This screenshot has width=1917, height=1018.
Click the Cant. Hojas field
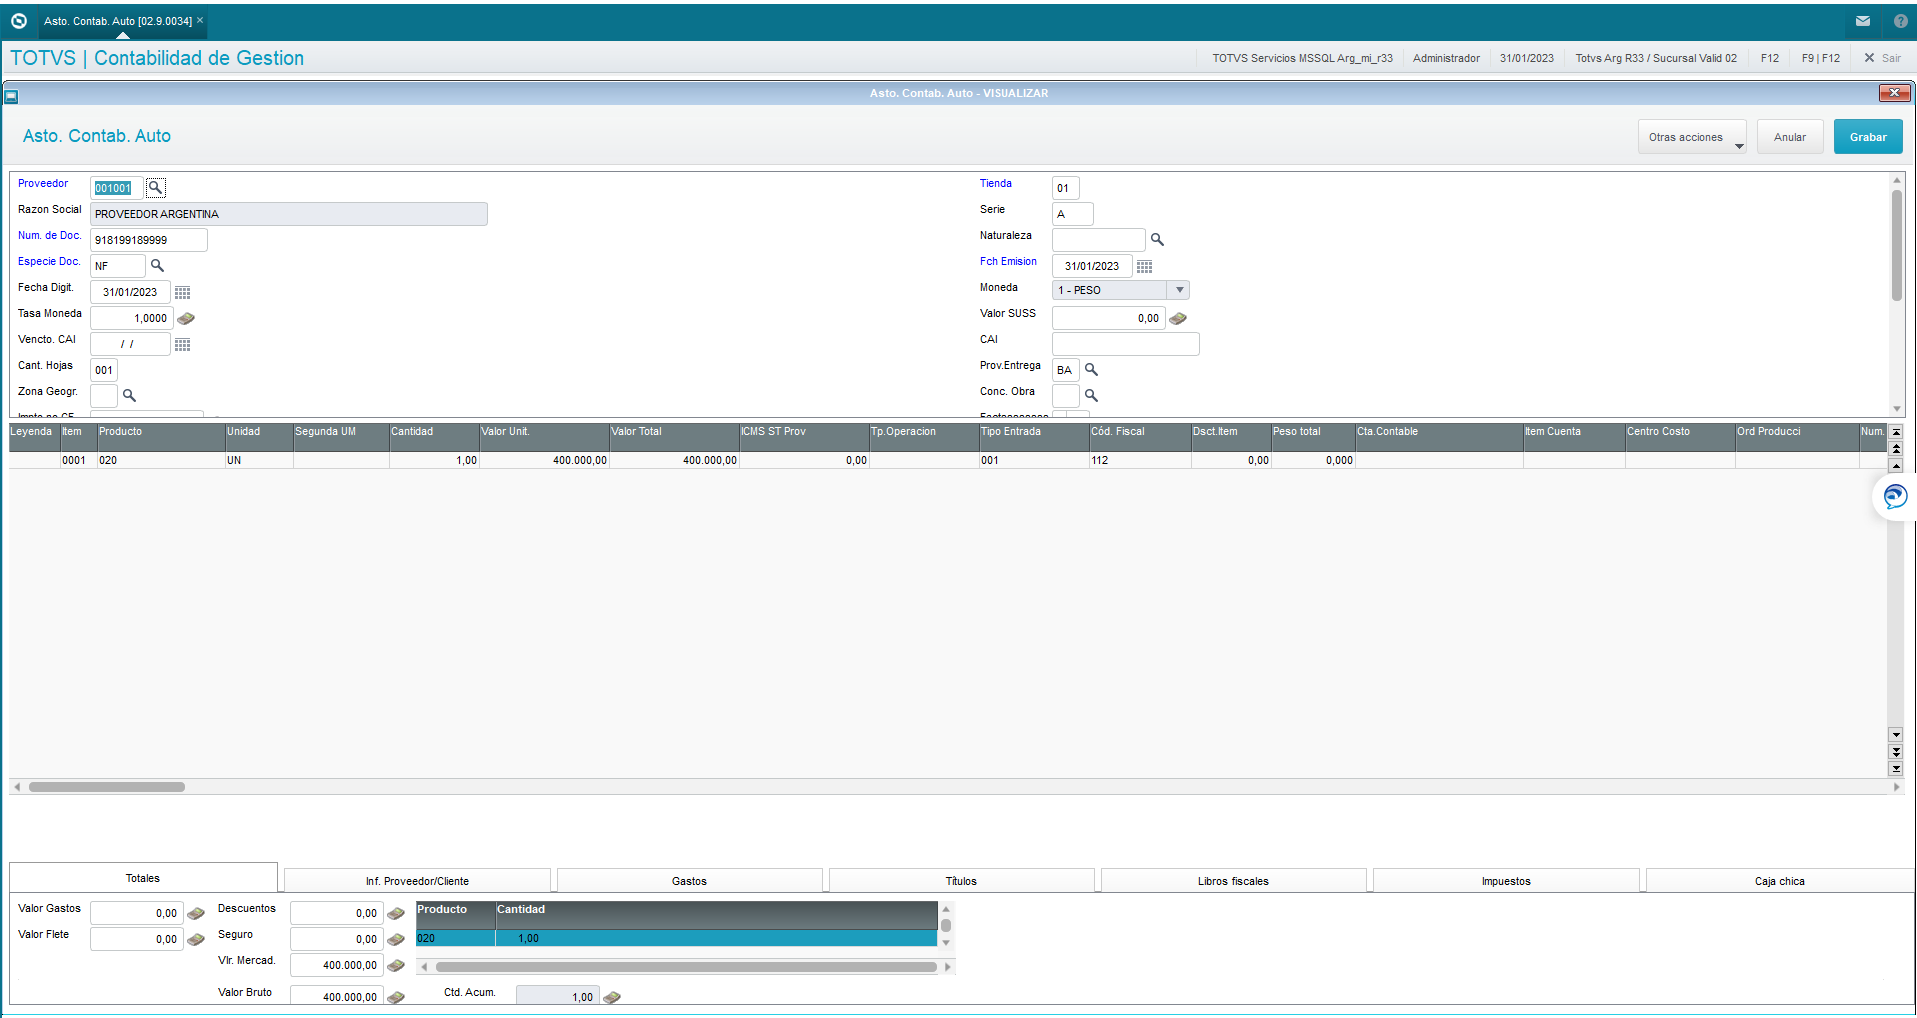104,370
